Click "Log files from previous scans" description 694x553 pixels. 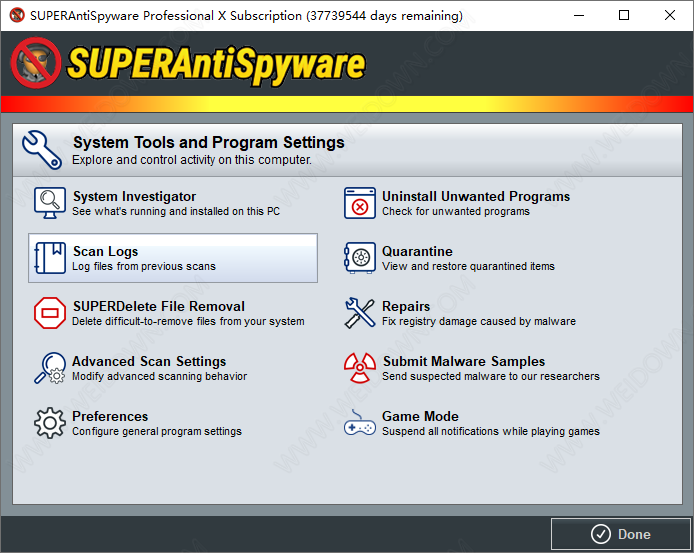pyautogui.click(x=144, y=266)
